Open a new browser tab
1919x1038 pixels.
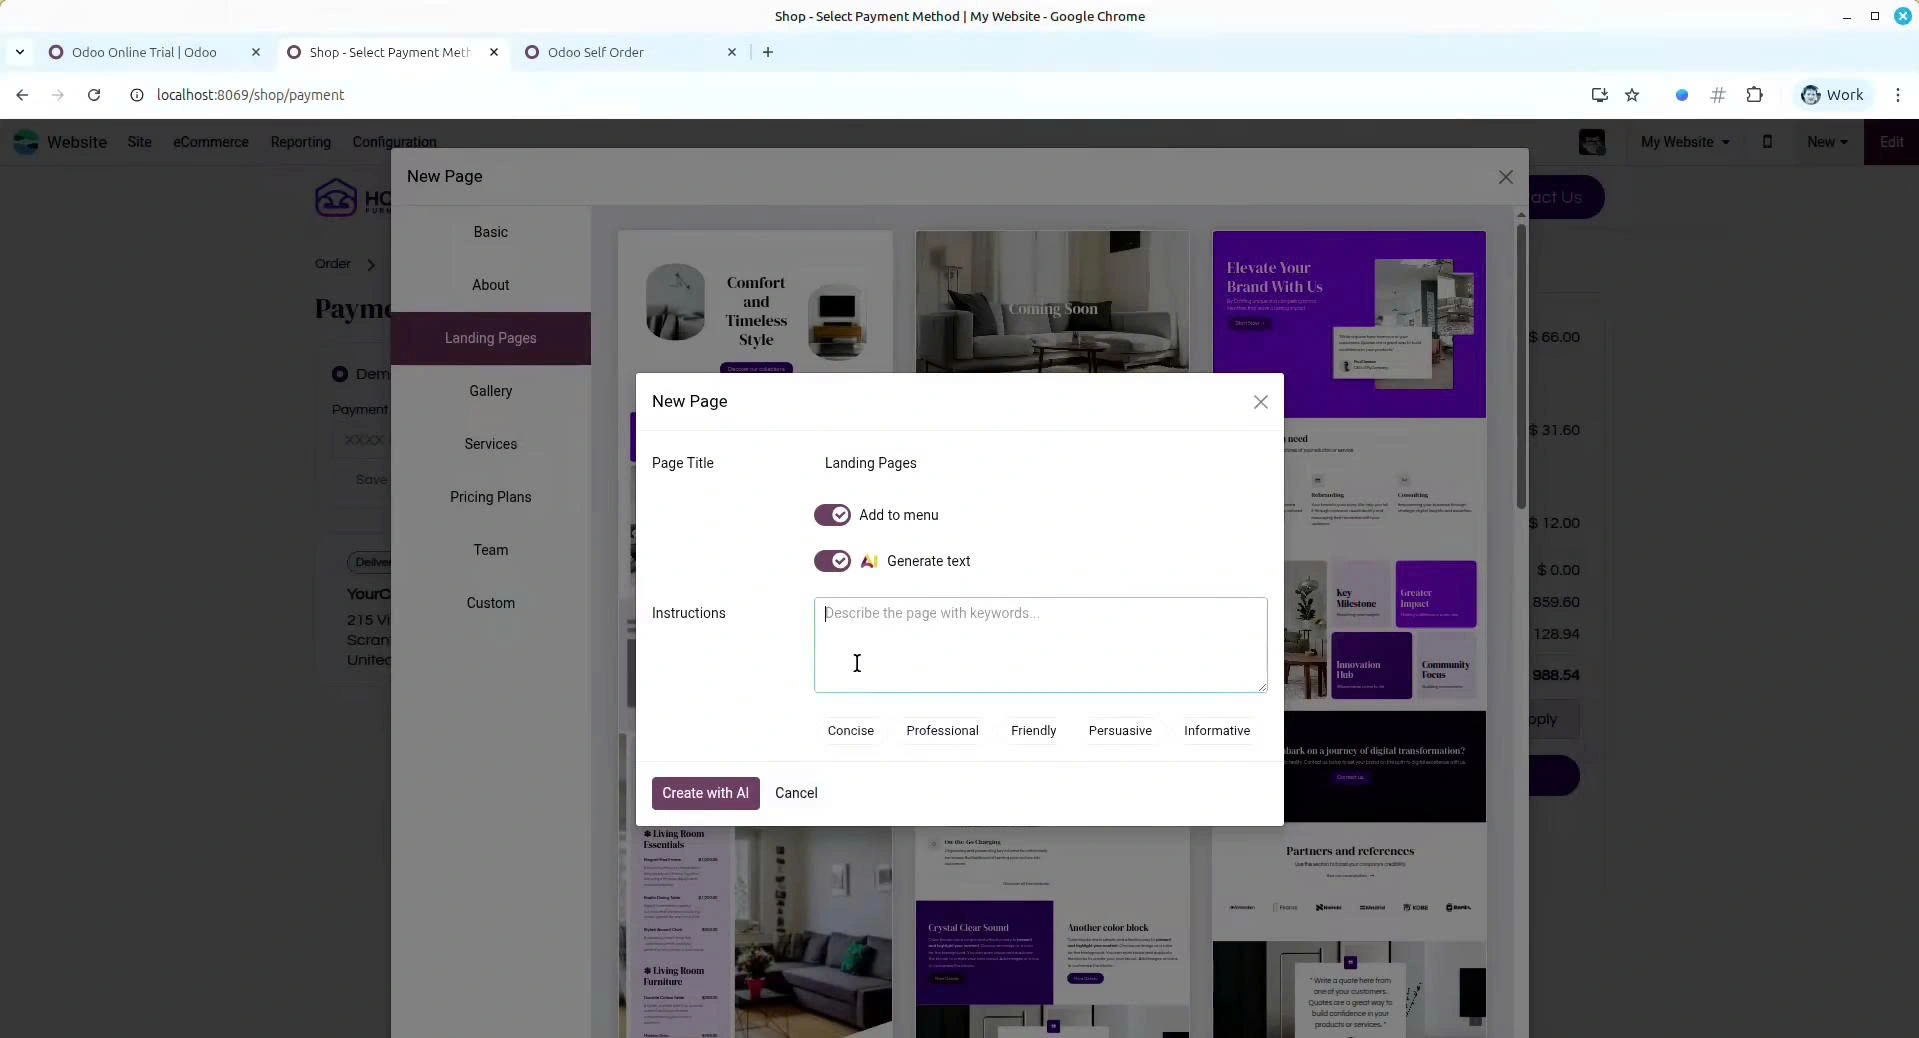[x=768, y=52]
